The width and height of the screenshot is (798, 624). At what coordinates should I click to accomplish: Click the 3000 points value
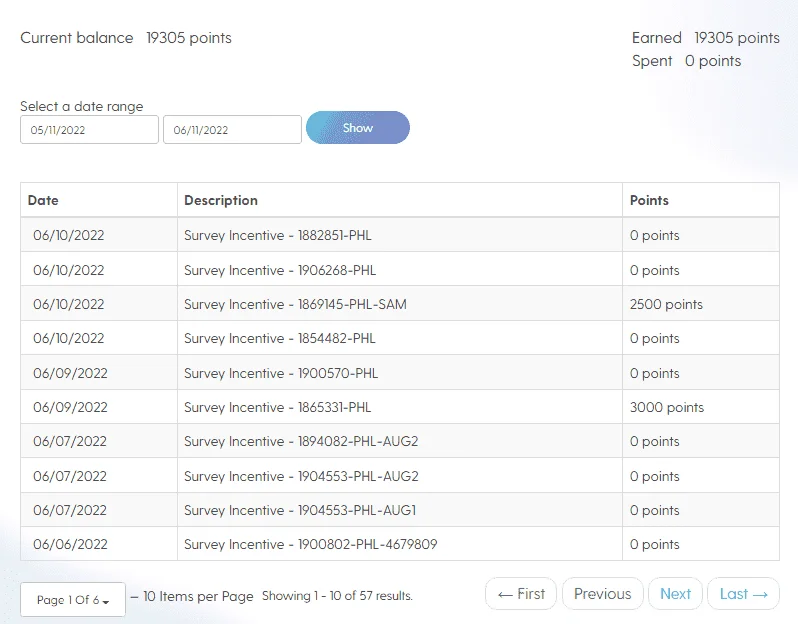667,407
